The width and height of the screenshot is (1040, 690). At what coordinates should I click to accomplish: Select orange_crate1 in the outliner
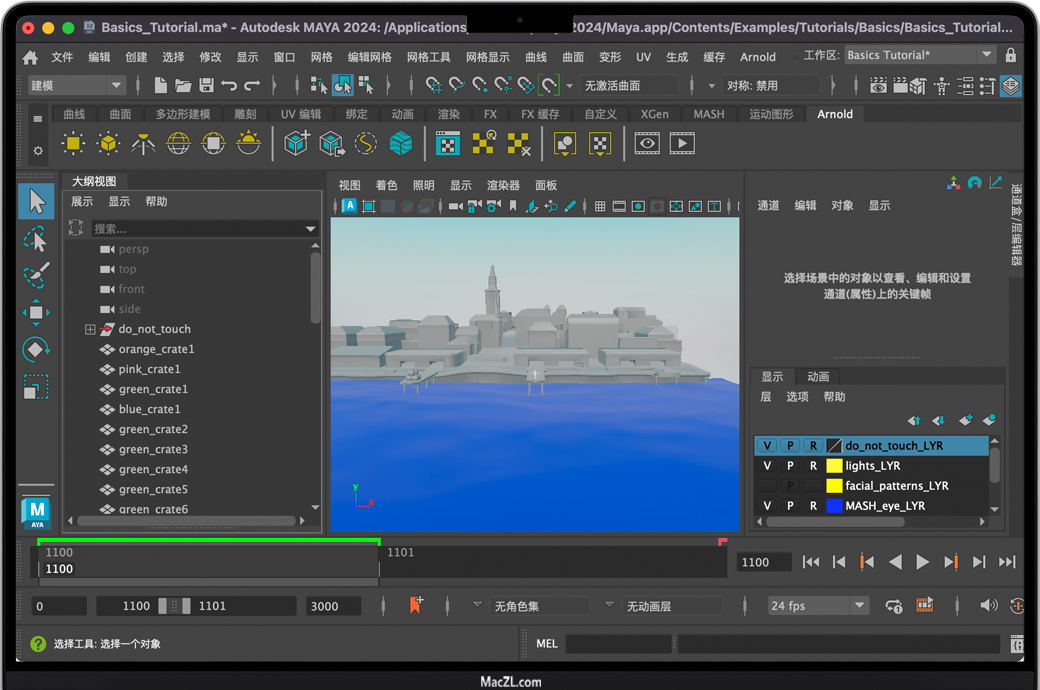156,349
